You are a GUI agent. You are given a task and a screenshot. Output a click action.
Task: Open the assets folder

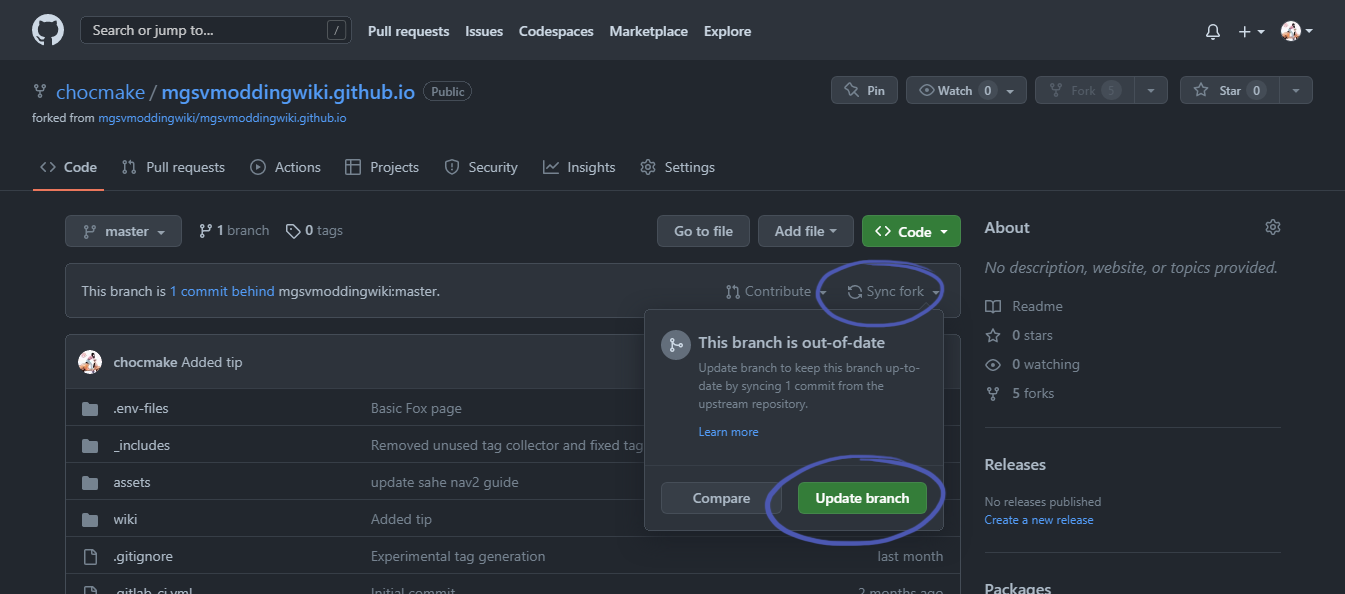[132, 482]
